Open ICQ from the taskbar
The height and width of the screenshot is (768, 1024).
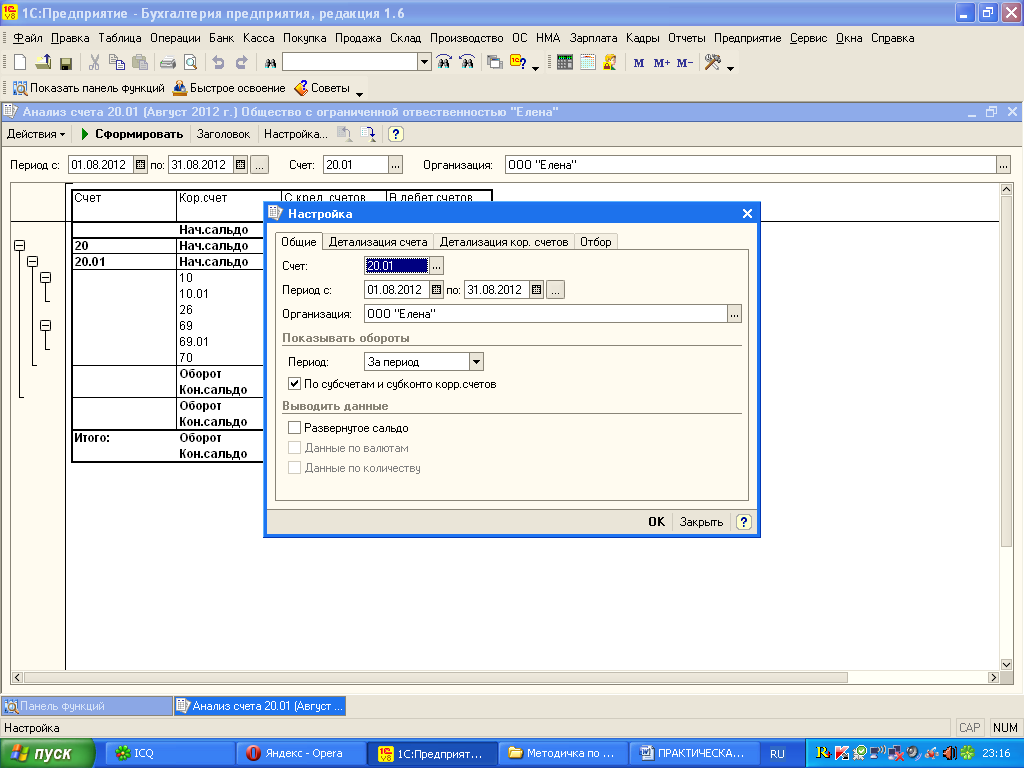168,753
